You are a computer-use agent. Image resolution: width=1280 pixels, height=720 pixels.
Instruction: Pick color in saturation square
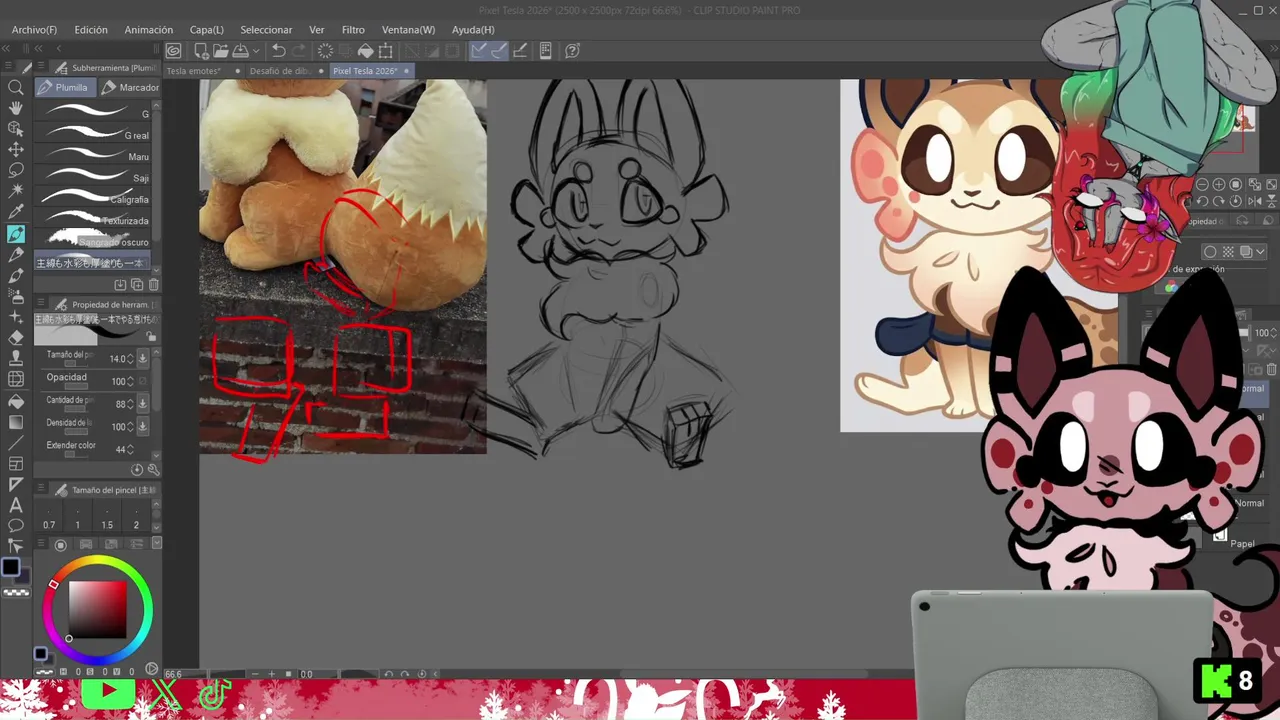coord(97,608)
